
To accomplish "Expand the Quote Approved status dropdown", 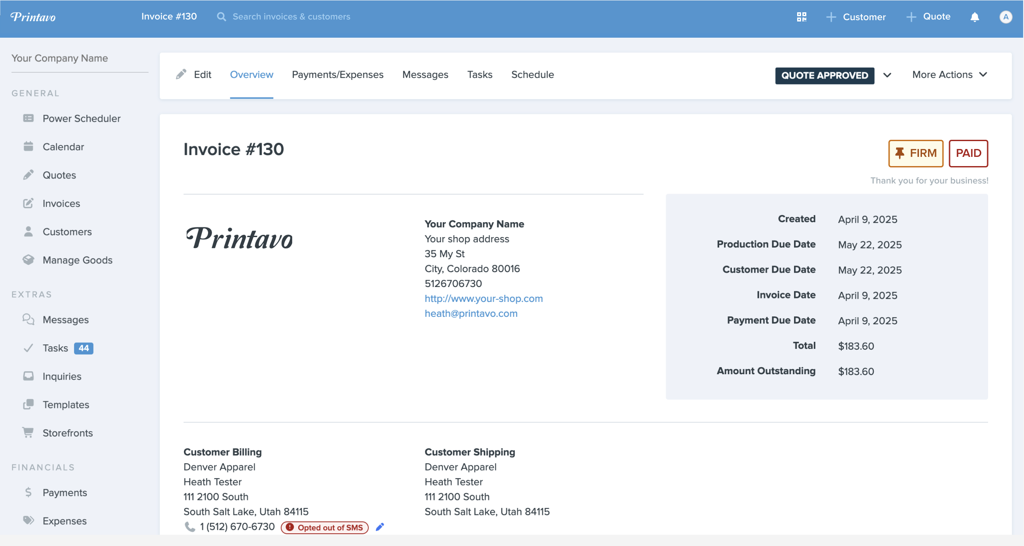I will 887,75.
